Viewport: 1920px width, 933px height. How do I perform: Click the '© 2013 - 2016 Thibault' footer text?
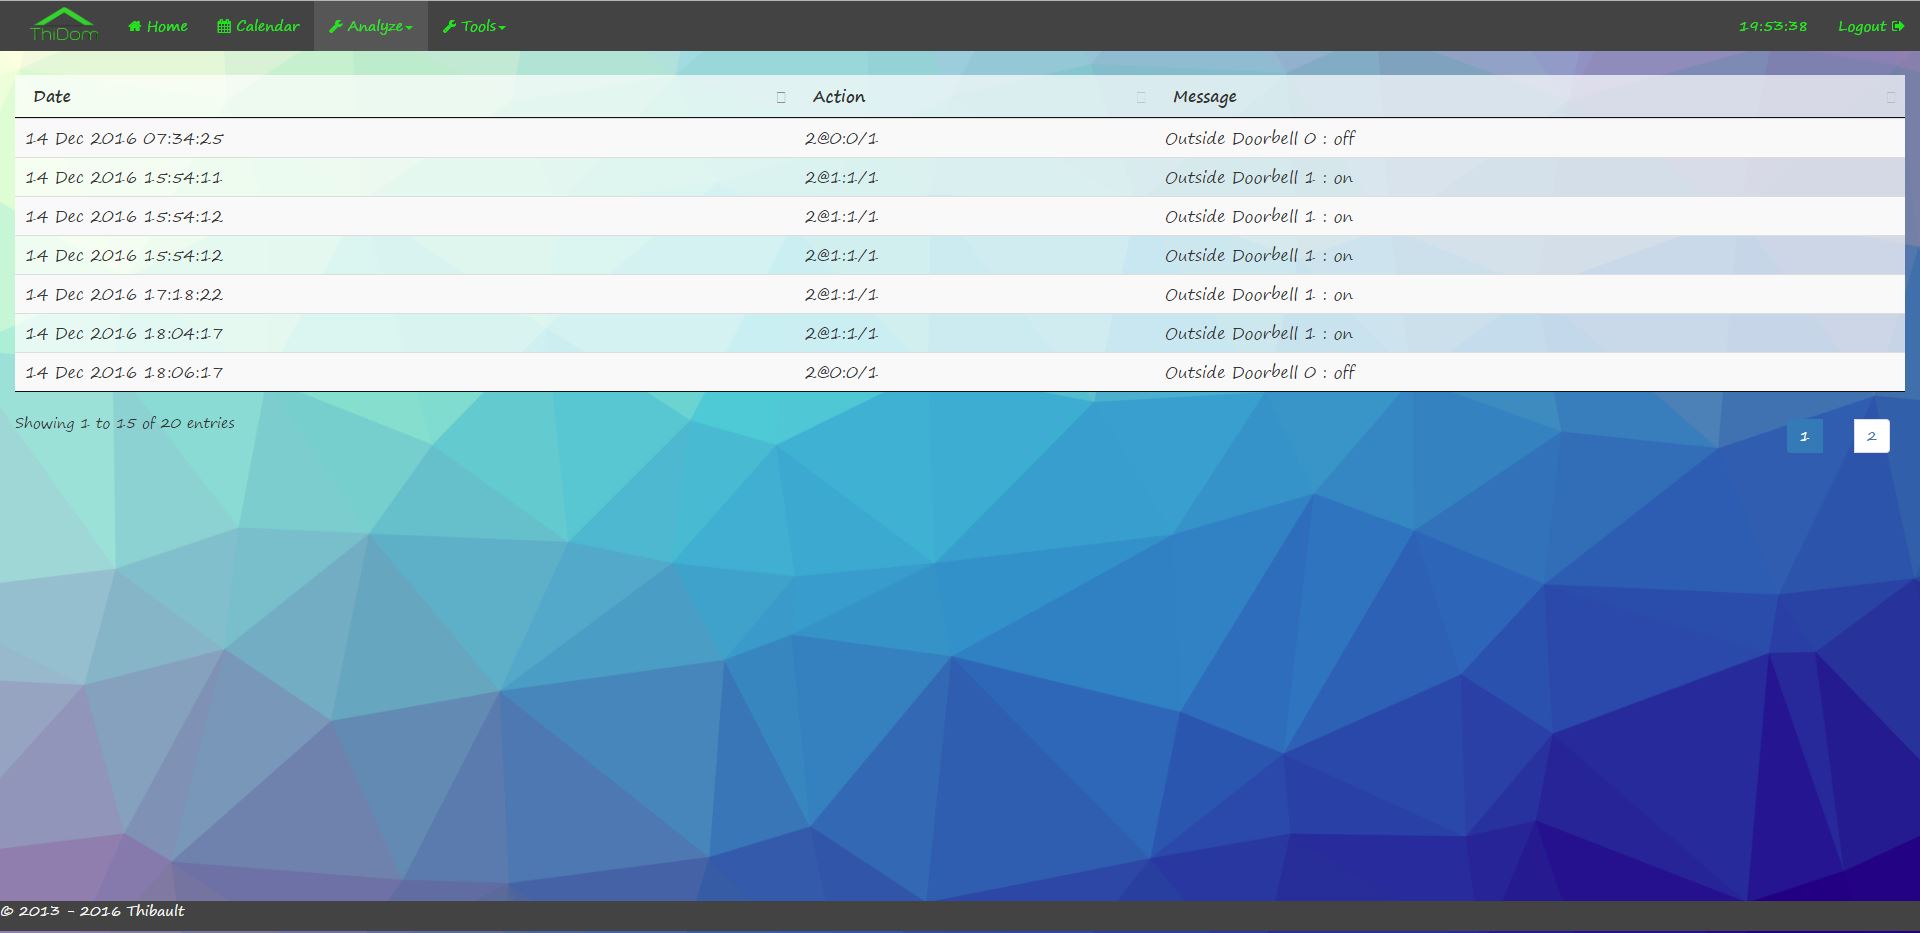(92, 911)
